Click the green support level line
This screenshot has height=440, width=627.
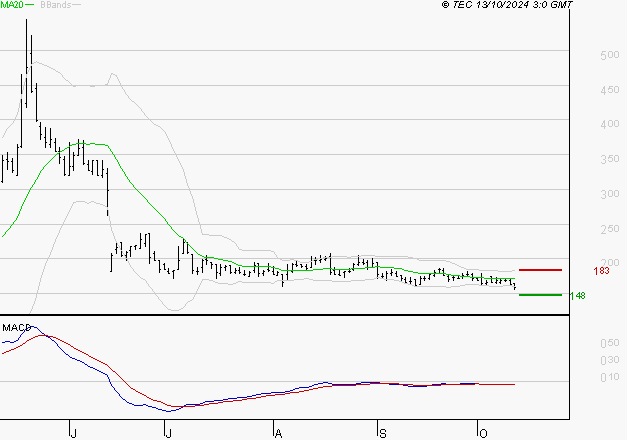pyautogui.click(x=540, y=295)
